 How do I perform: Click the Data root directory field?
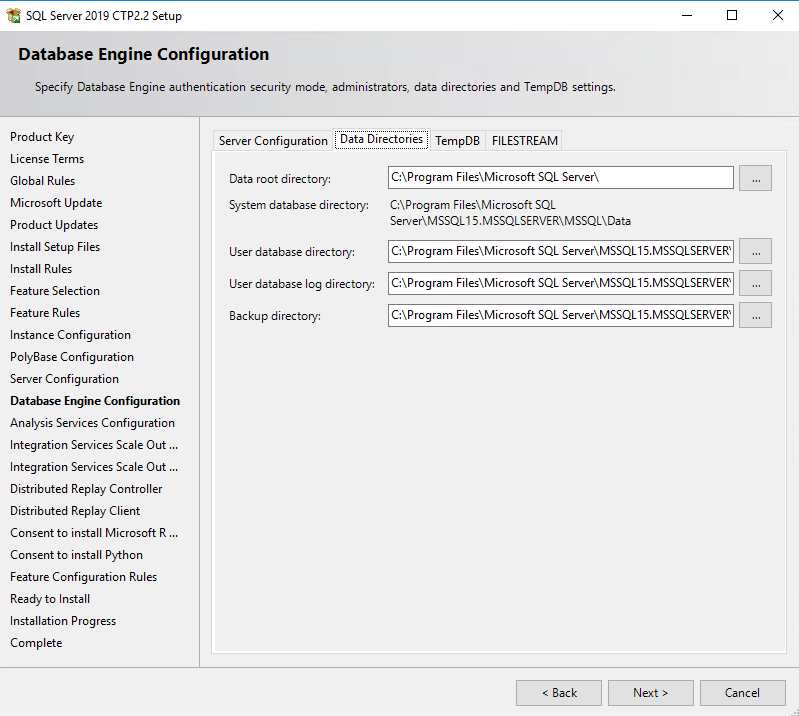click(561, 177)
